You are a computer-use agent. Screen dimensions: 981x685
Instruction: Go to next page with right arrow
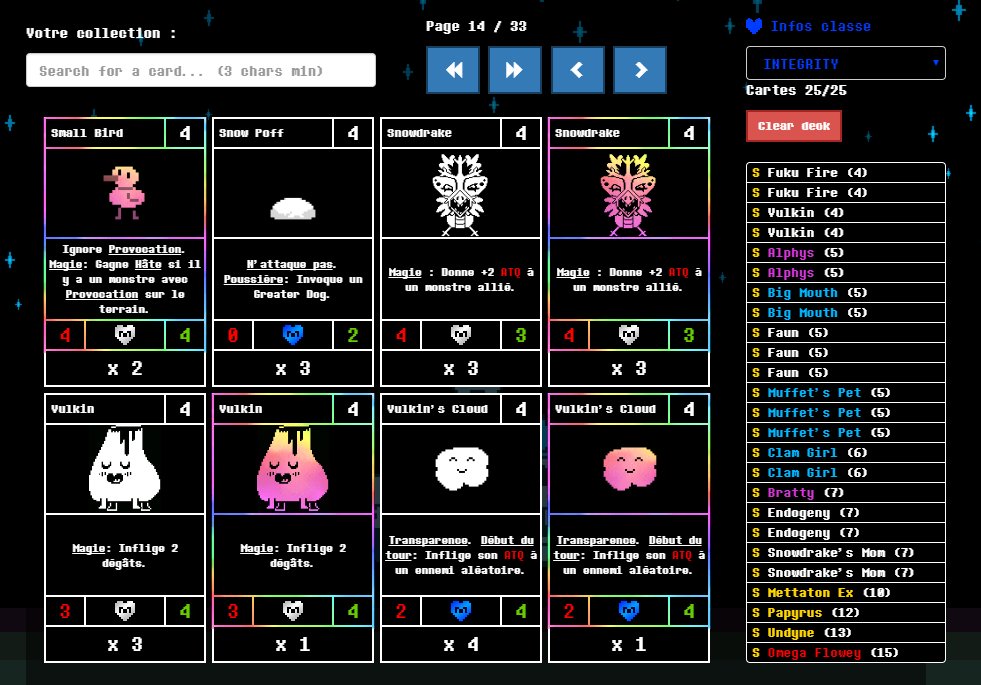pos(640,70)
